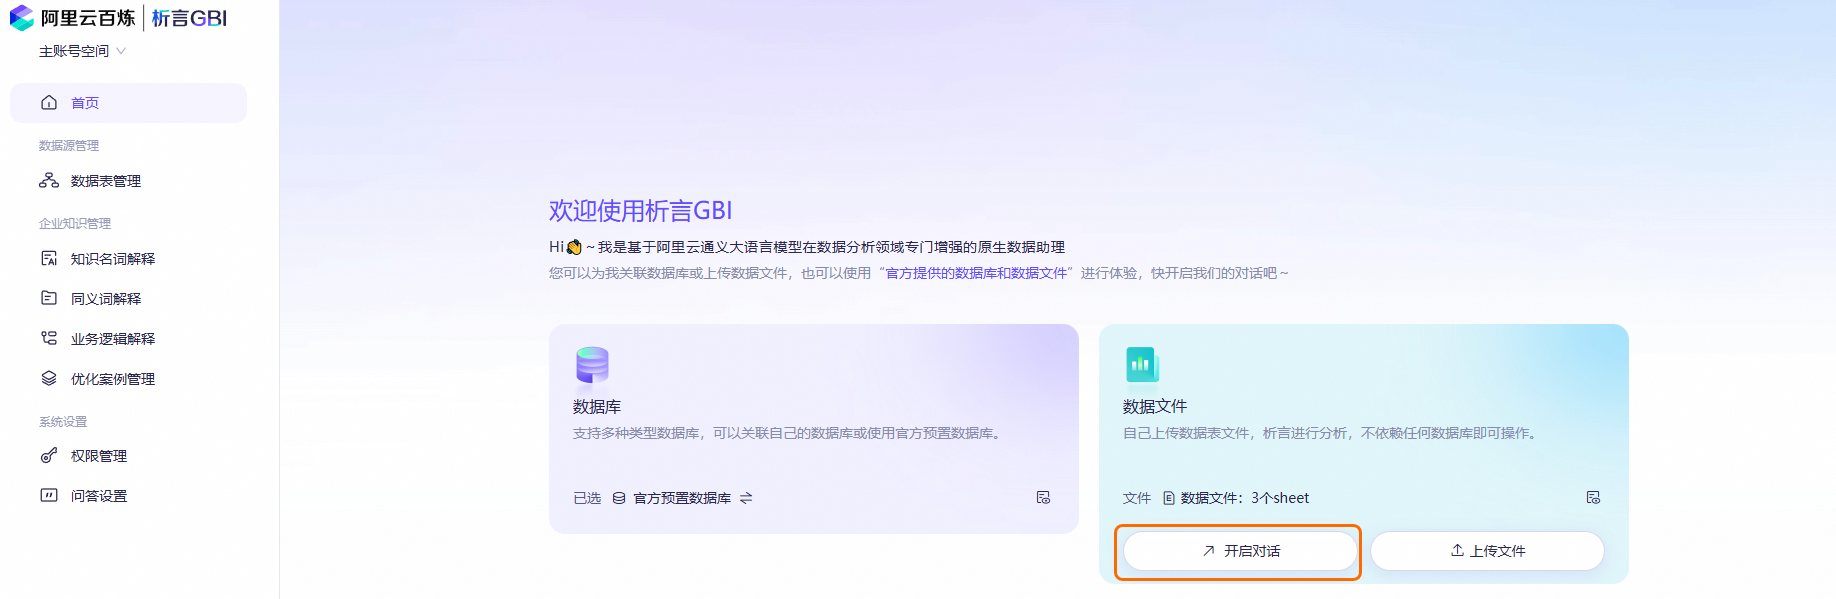1836x599 pixels.
Task: Click the 欢迎使用析言GBI heading
Action: 640,211
